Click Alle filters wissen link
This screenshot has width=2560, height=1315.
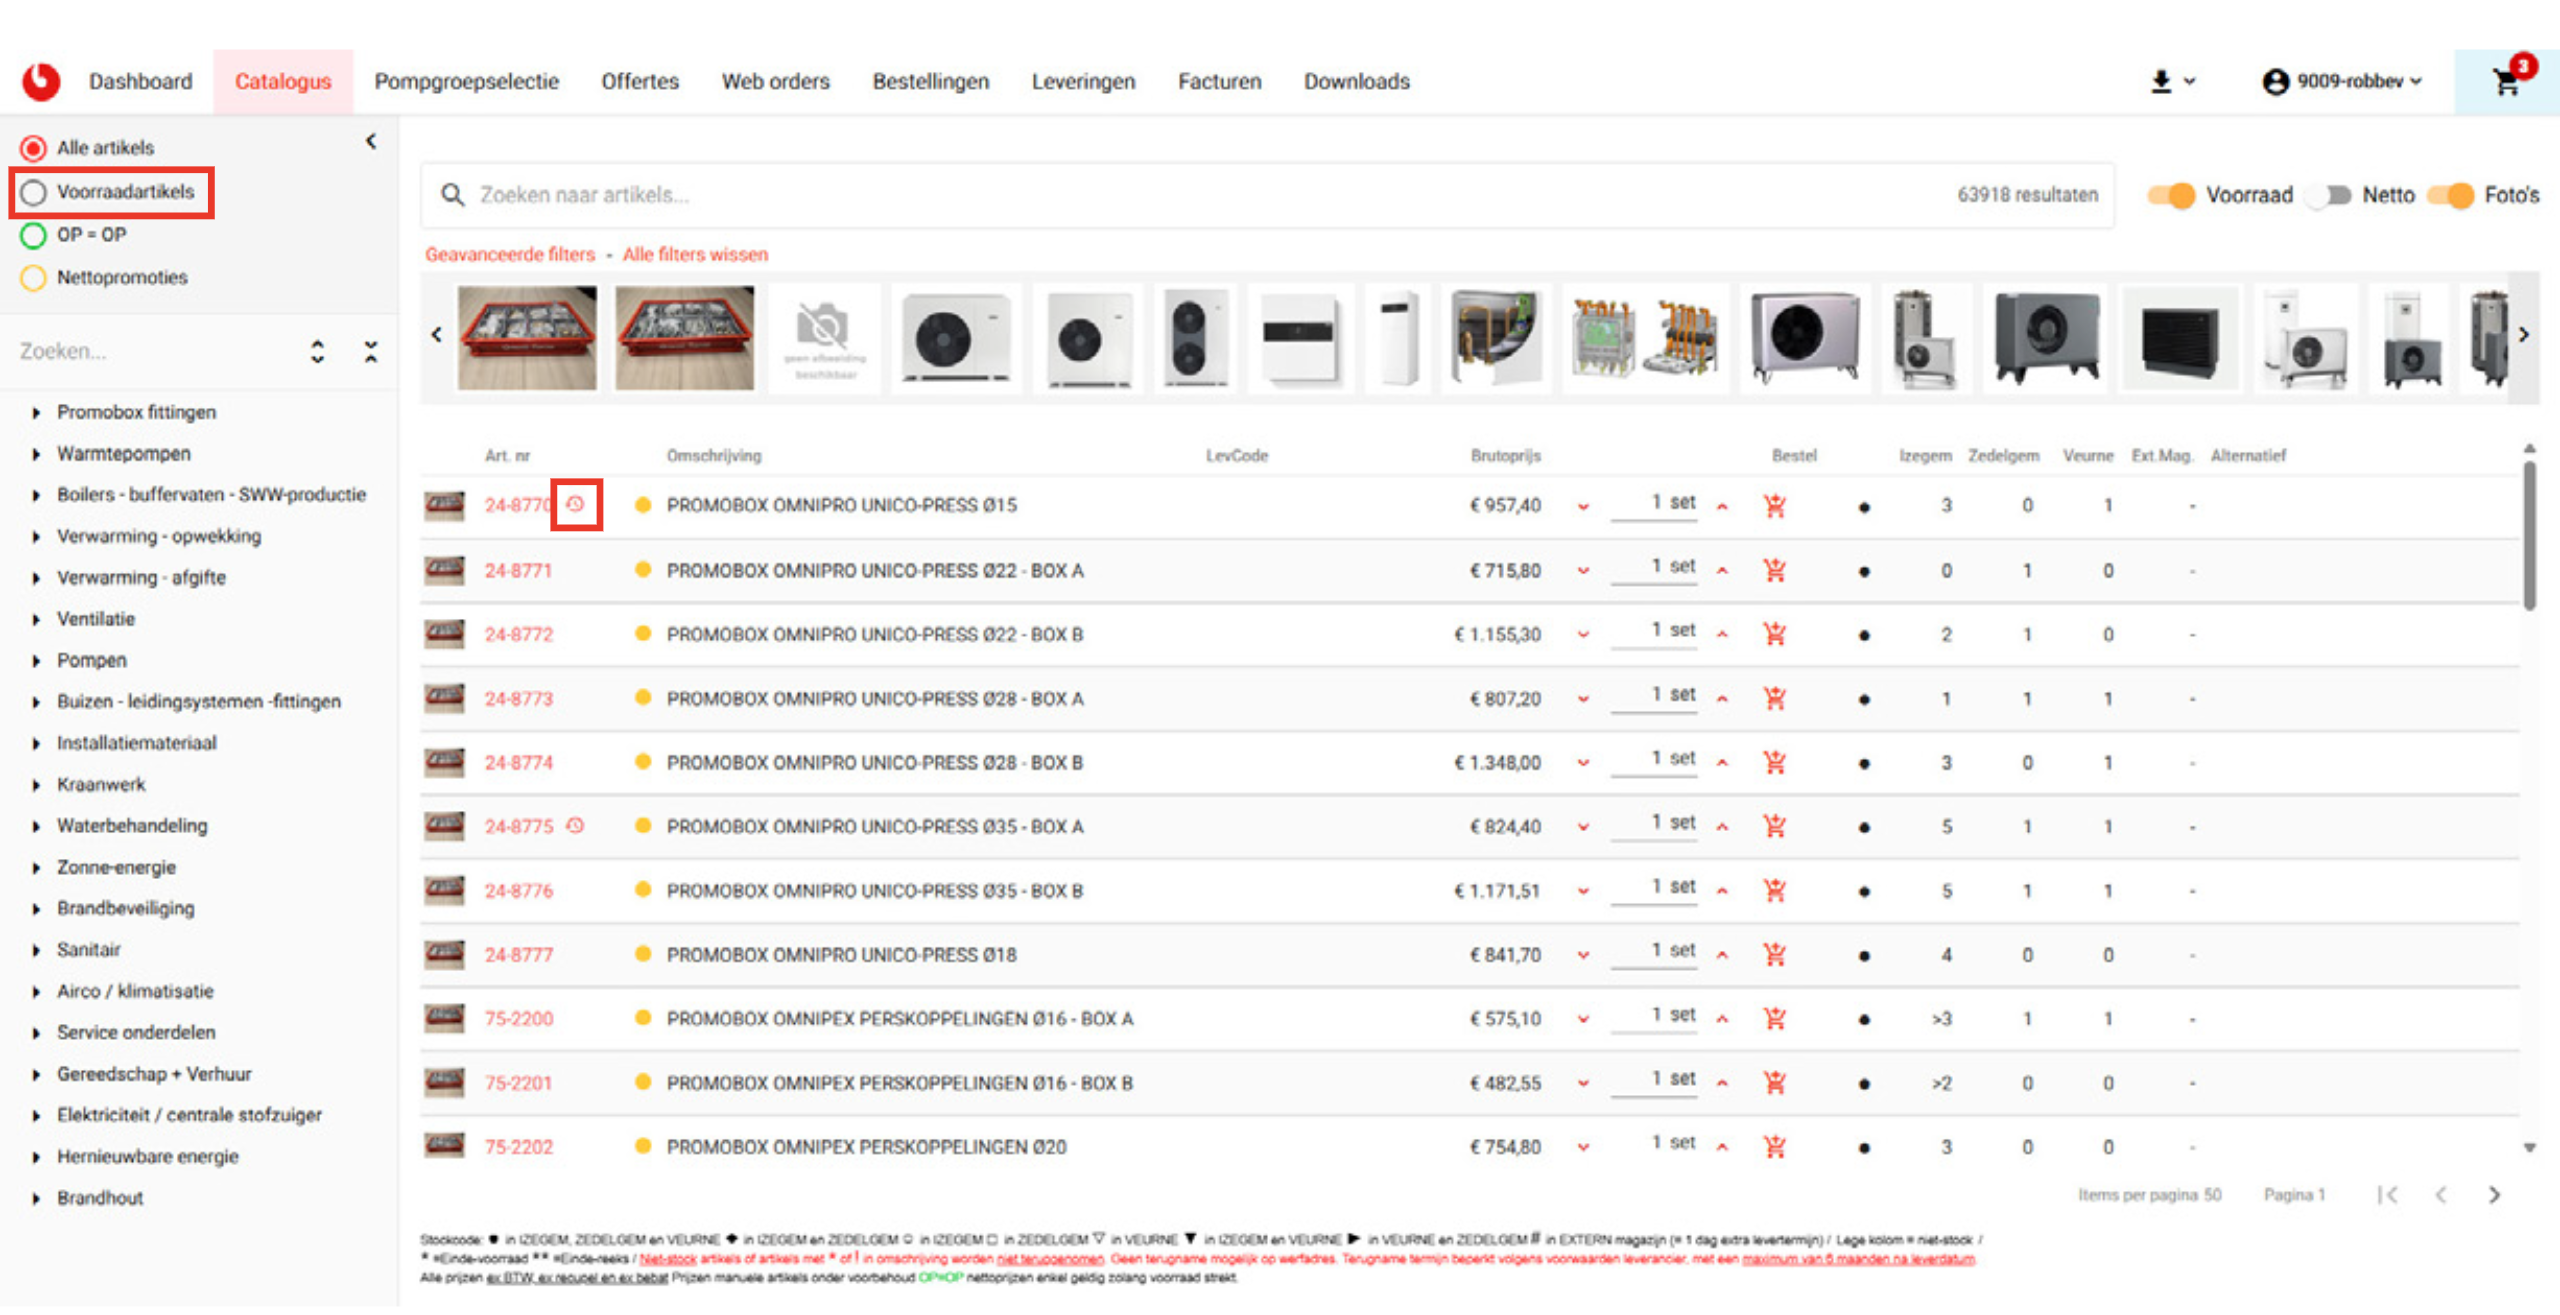(x=695, y=255)
